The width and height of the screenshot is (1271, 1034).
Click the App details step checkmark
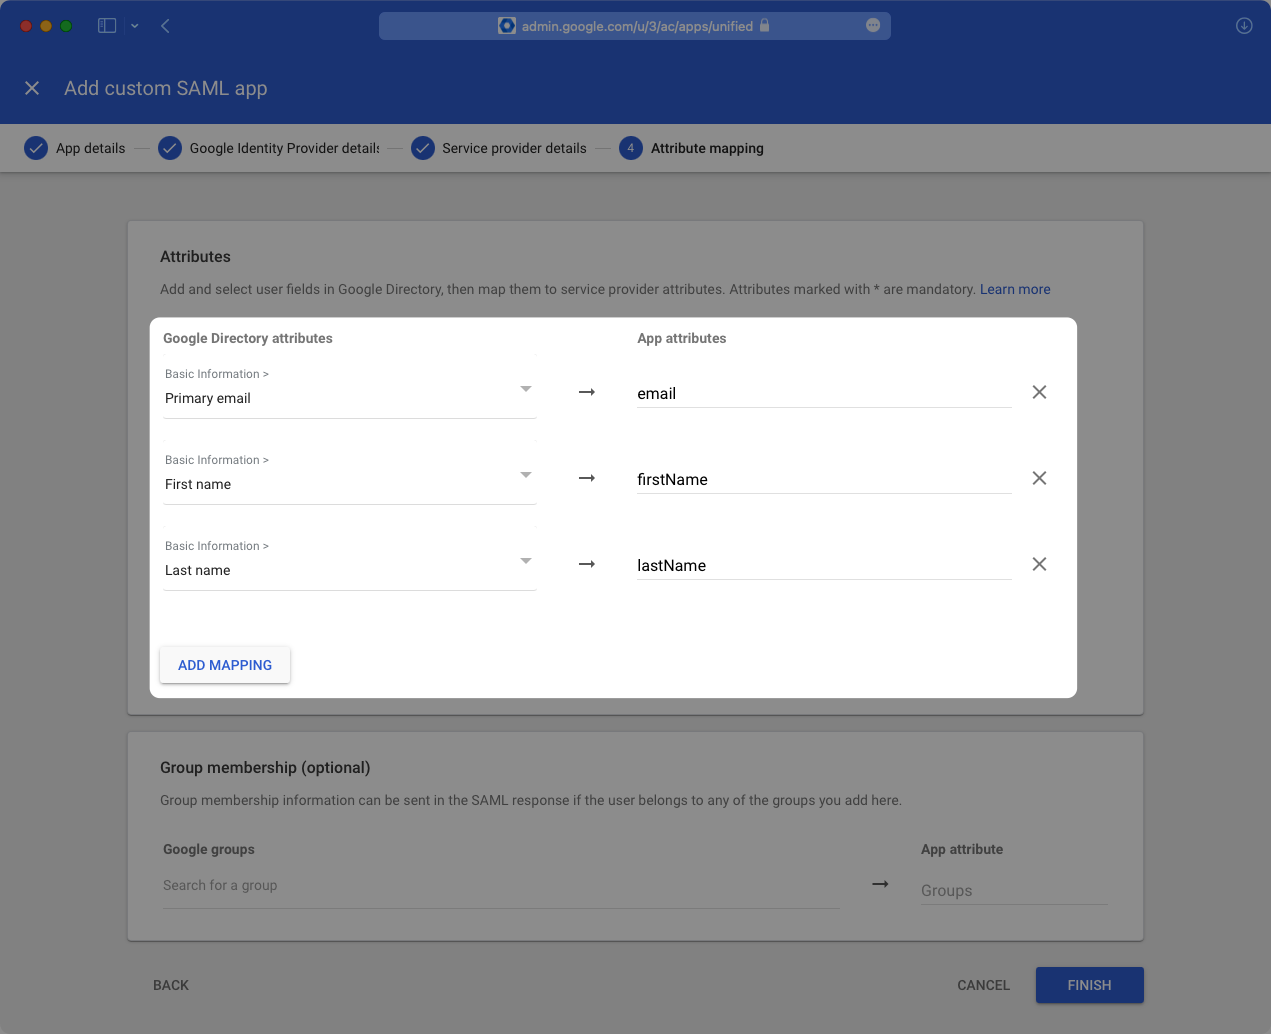tap(36, 148)
